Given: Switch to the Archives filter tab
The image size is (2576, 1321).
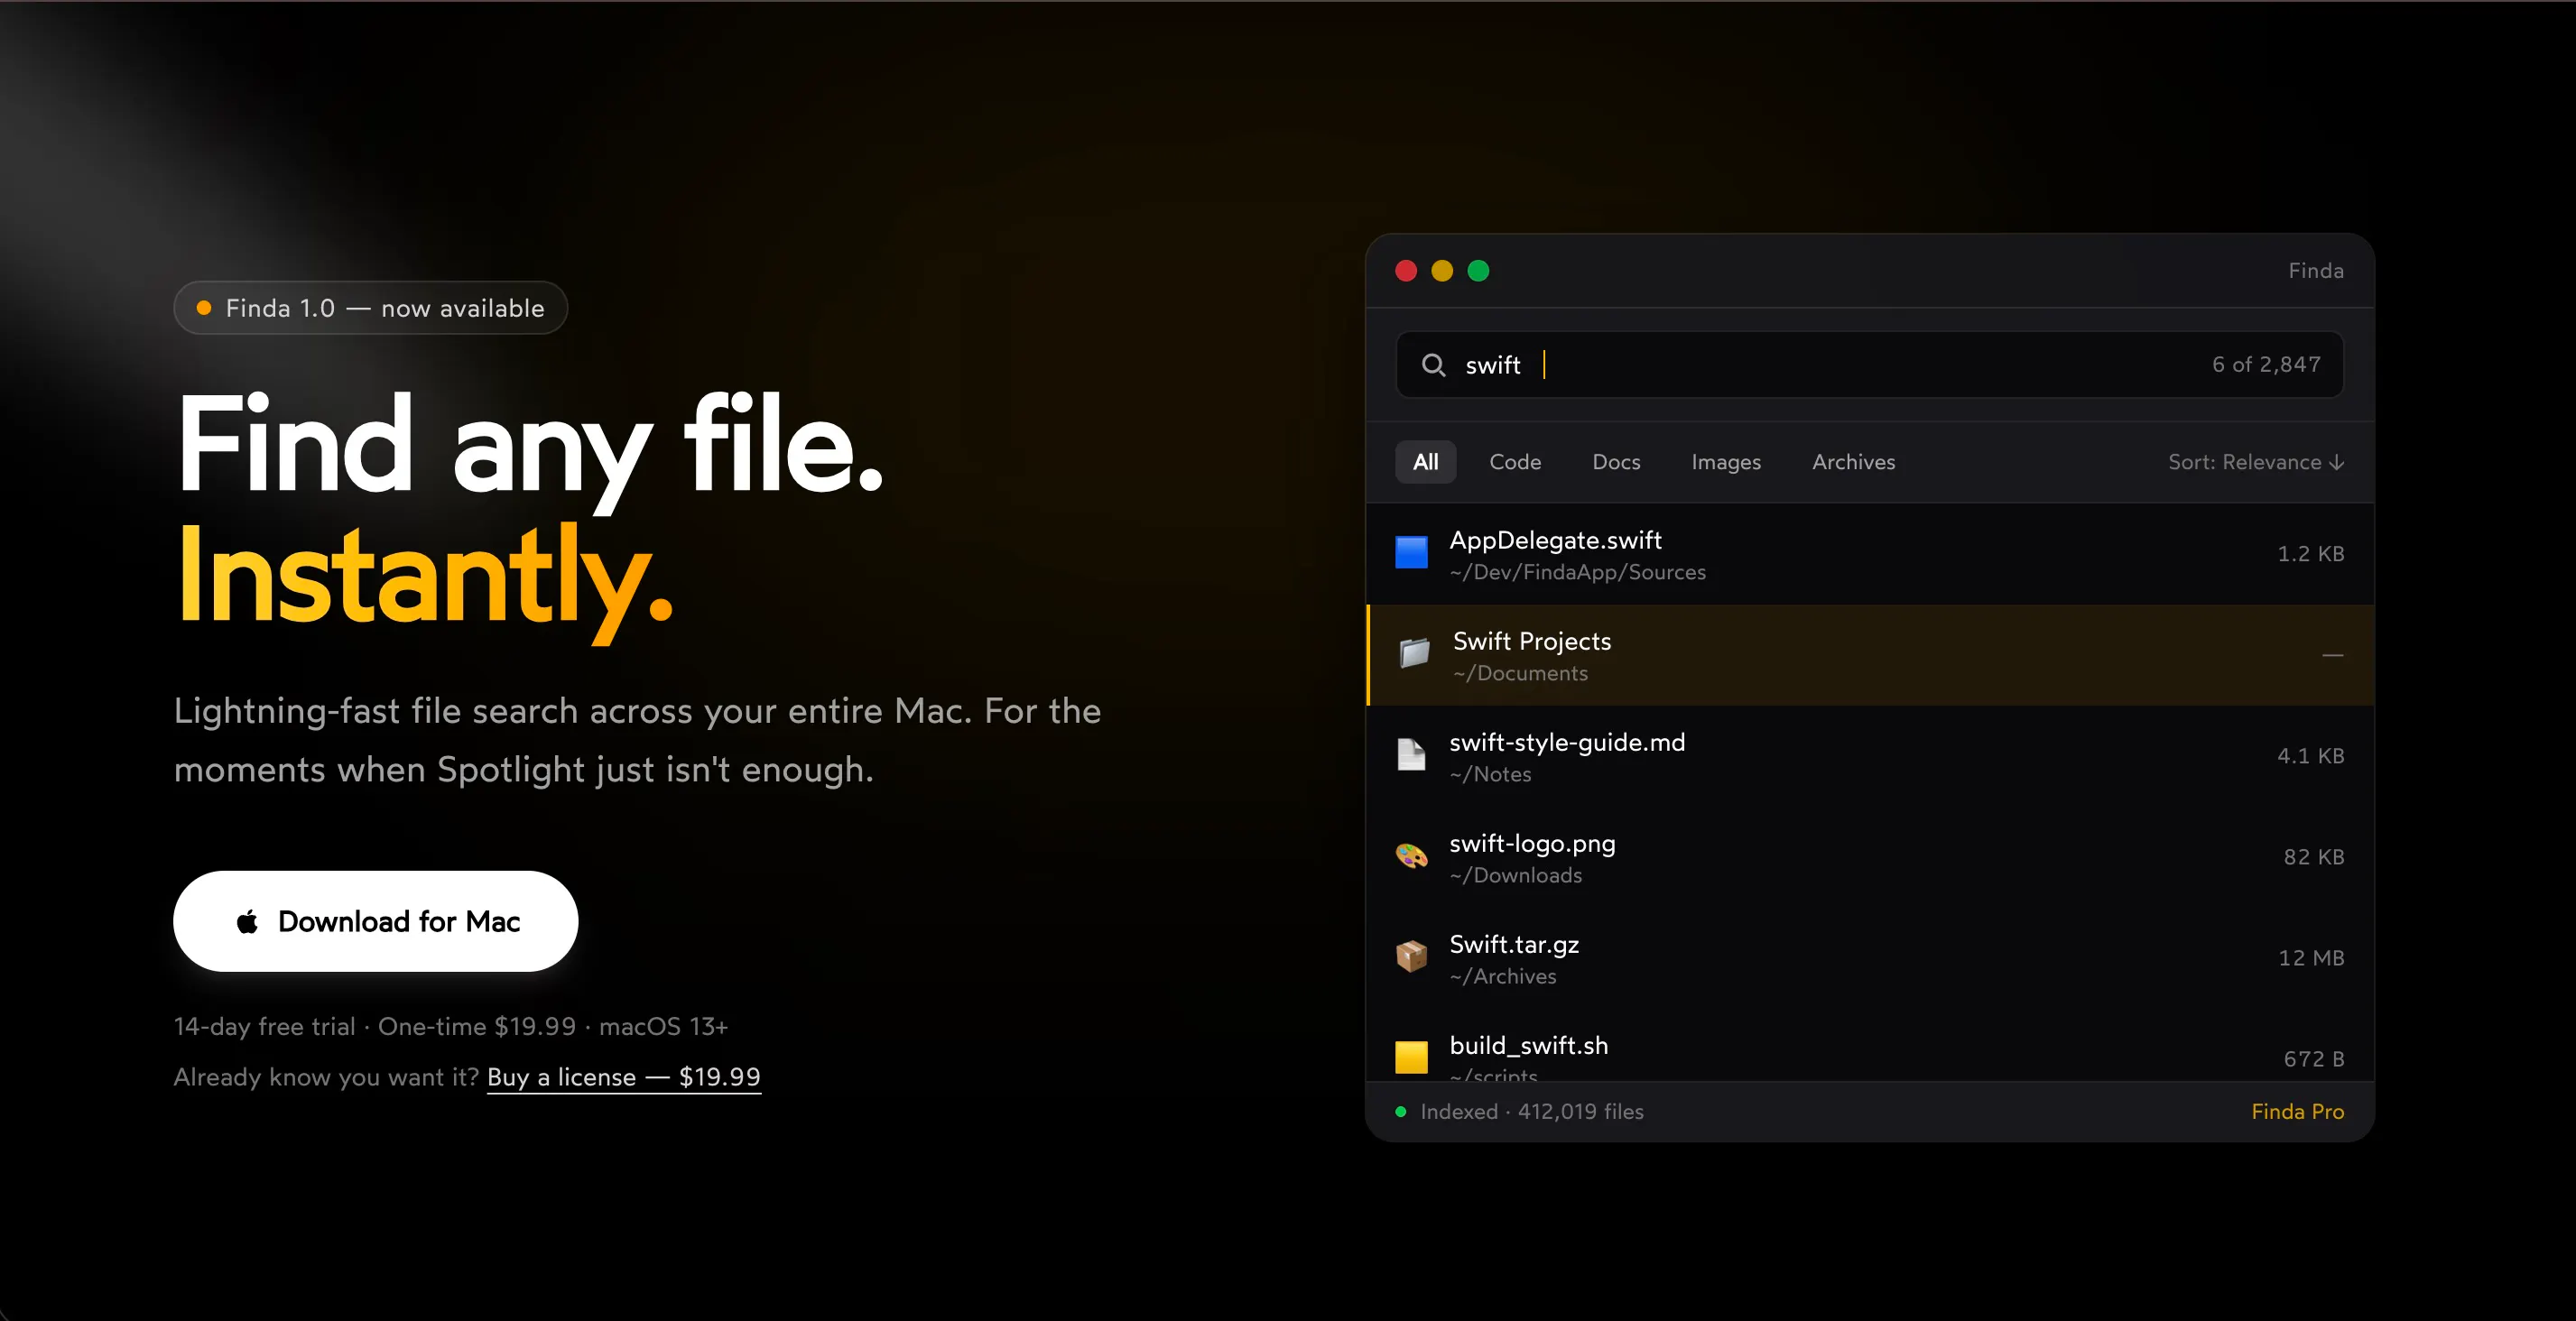Looking at the screenshot, I should tap(1853, 462).
